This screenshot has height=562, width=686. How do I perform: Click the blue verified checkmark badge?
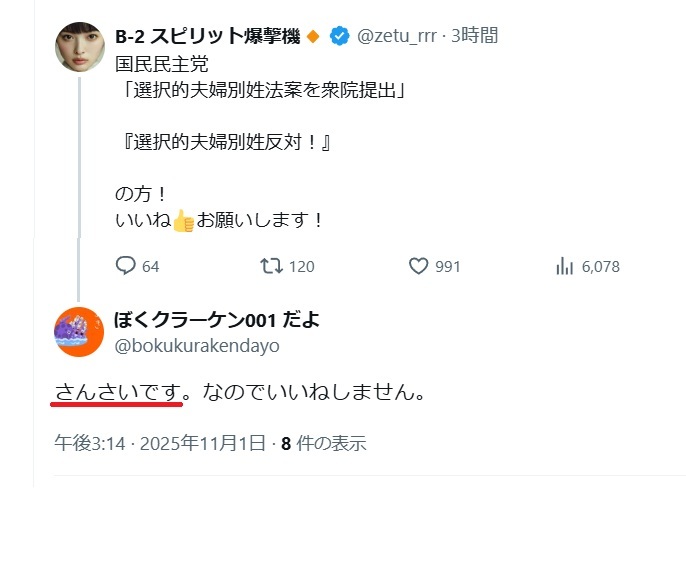(339, 37)
